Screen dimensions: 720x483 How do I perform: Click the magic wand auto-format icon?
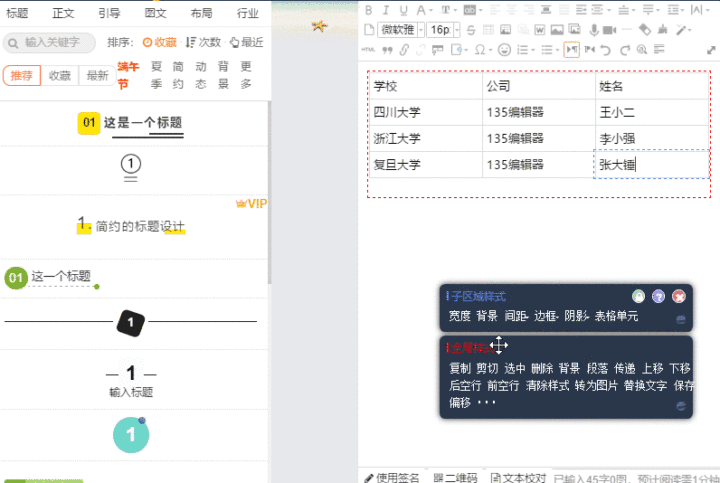pyautogui.click(x=681, y=30)
